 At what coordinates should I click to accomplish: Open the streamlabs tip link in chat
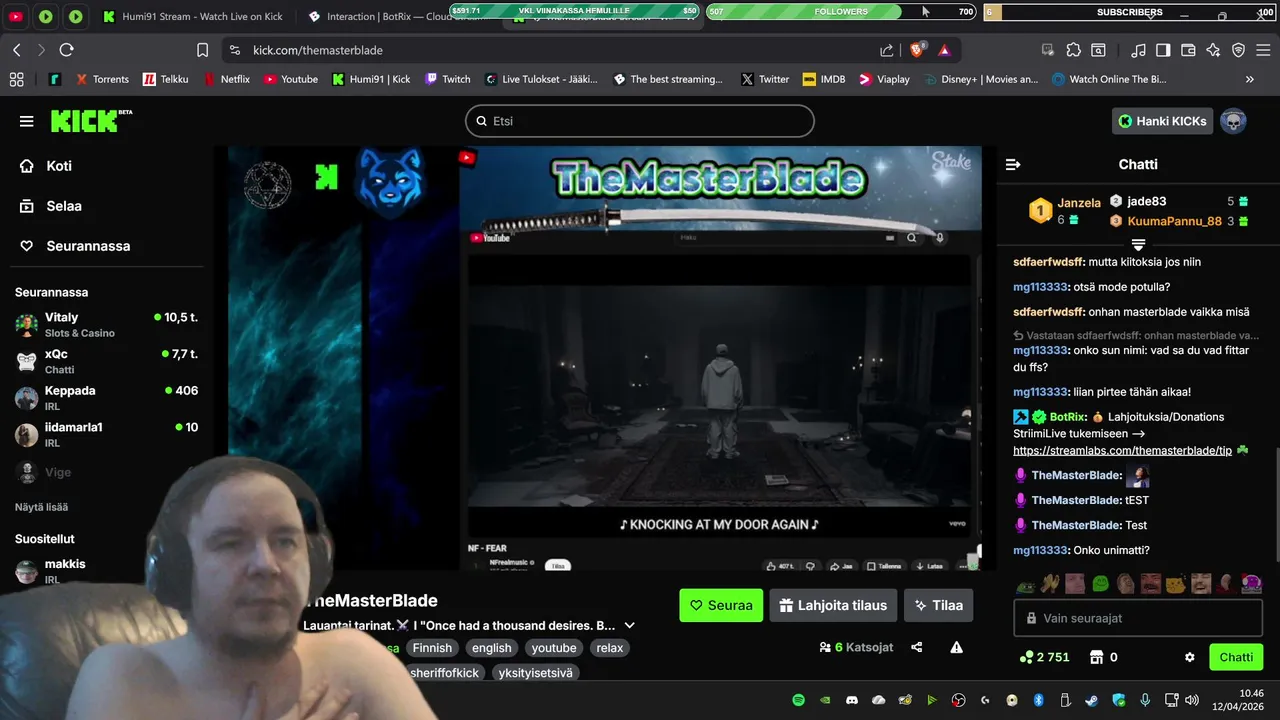tap(1122, 451)
